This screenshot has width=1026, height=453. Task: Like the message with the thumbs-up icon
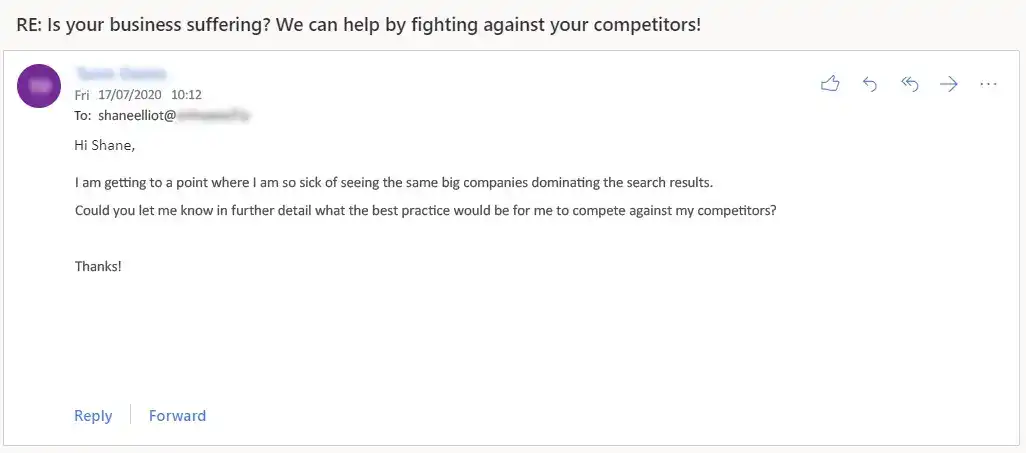(830, 84)
